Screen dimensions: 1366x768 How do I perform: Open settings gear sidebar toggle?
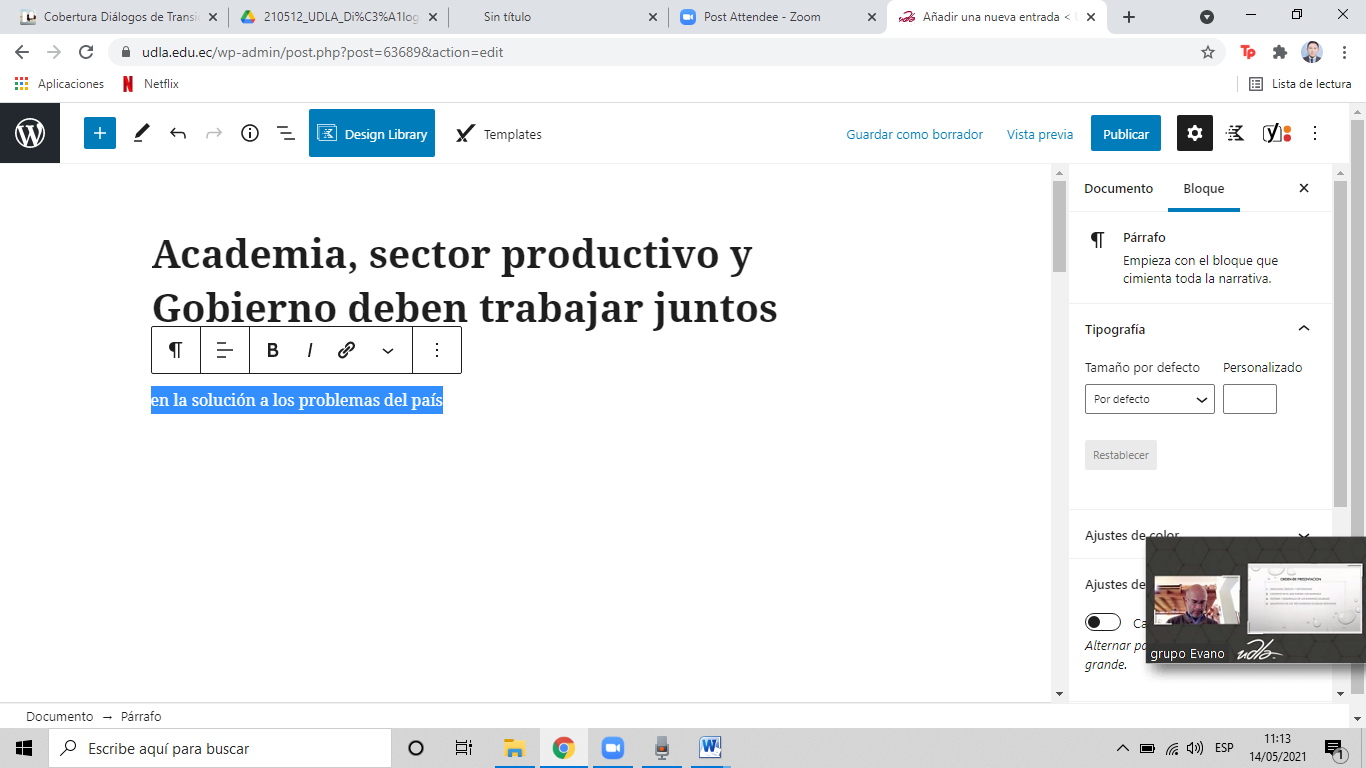[1194, 133]
